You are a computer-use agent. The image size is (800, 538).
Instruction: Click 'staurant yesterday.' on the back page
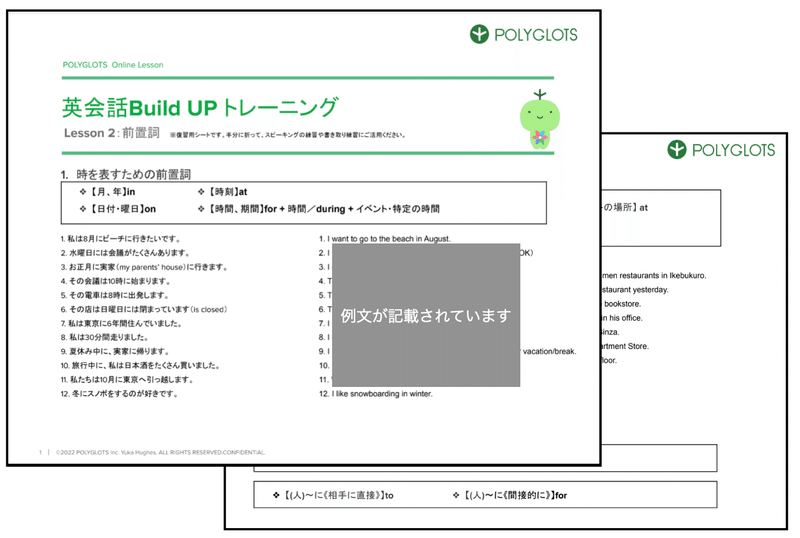tap(635, 289)
